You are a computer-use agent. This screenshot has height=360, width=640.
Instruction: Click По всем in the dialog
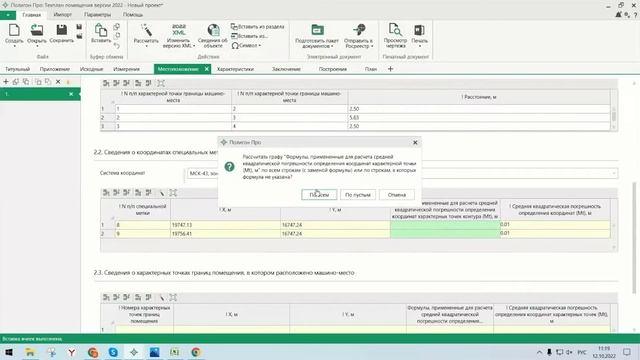319,195
